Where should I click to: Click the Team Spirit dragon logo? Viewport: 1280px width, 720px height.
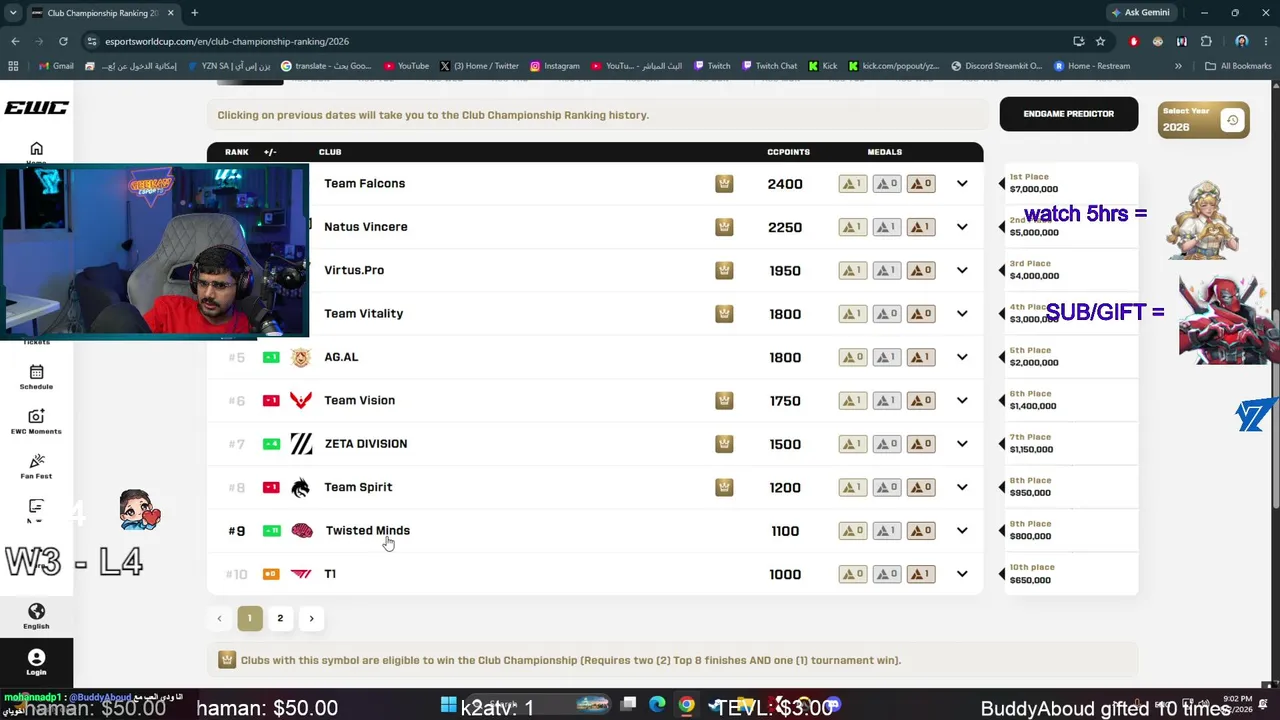click(x=301, y=487)
